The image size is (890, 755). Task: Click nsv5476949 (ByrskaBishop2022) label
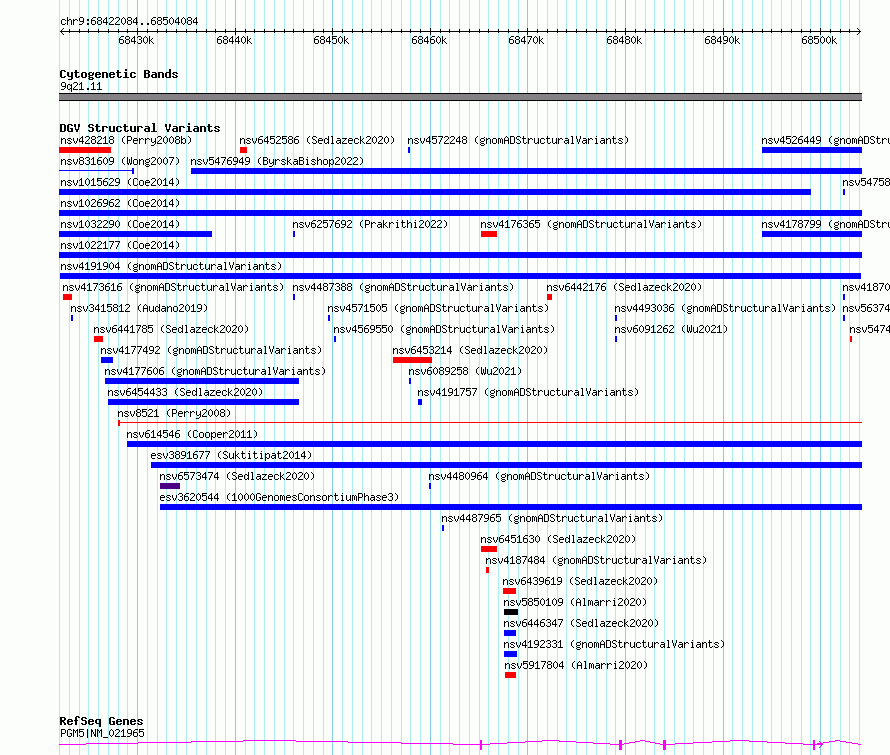(277, 161)
